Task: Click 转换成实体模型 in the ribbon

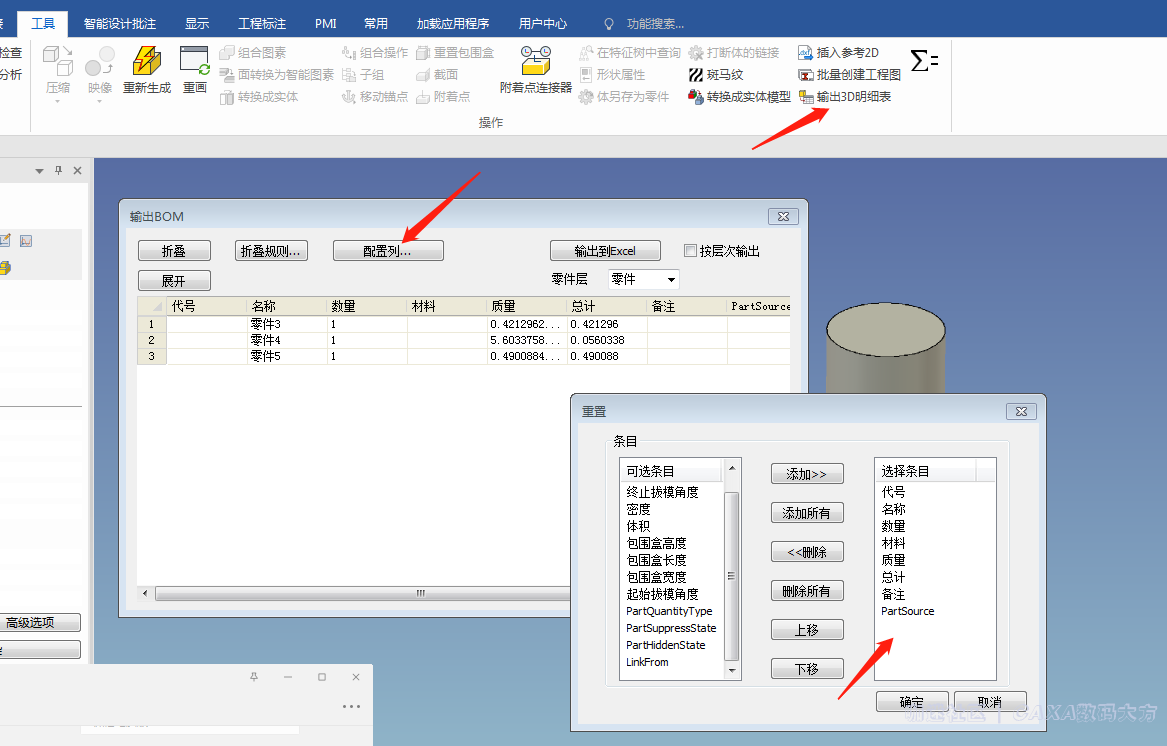Action: coord(740,97)
